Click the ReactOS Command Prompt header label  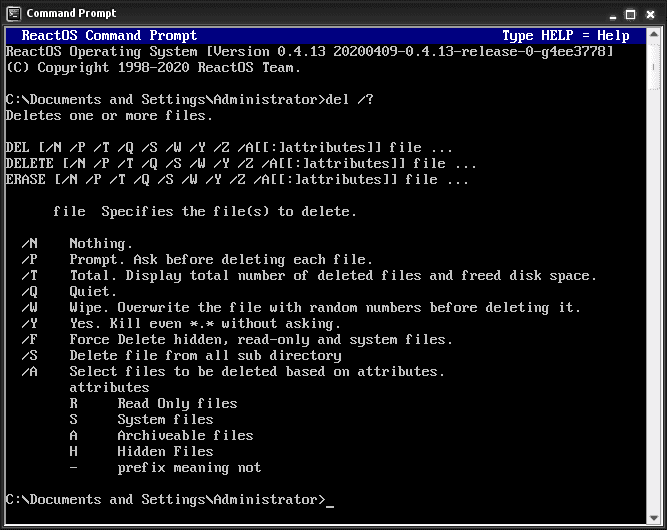[109, 35]
